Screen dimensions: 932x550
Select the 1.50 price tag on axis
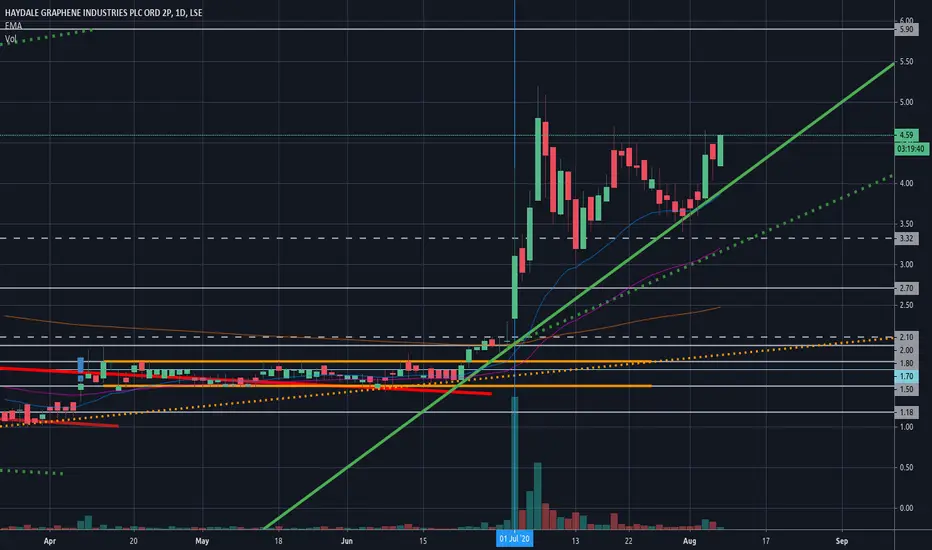click(x=906, y=389)
